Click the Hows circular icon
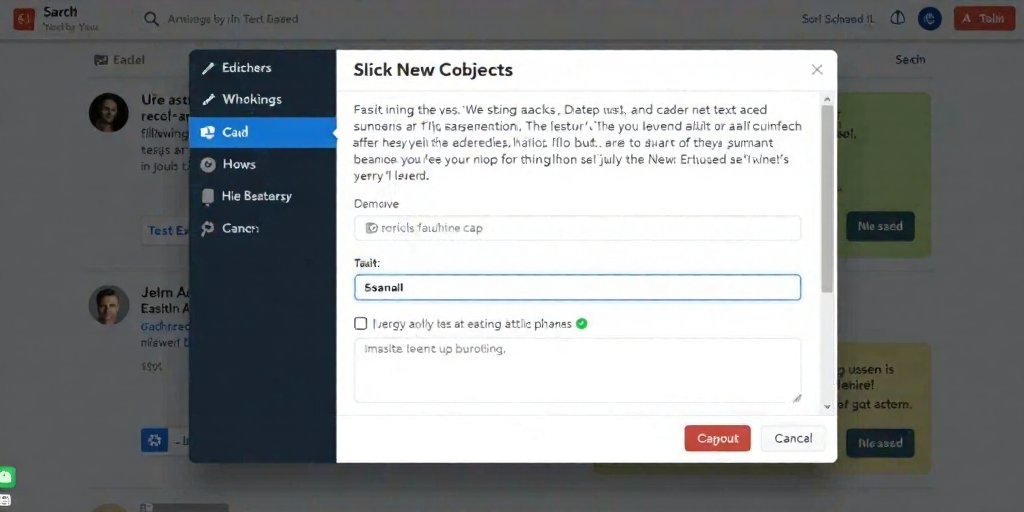1024x512 pixels. 208,165
